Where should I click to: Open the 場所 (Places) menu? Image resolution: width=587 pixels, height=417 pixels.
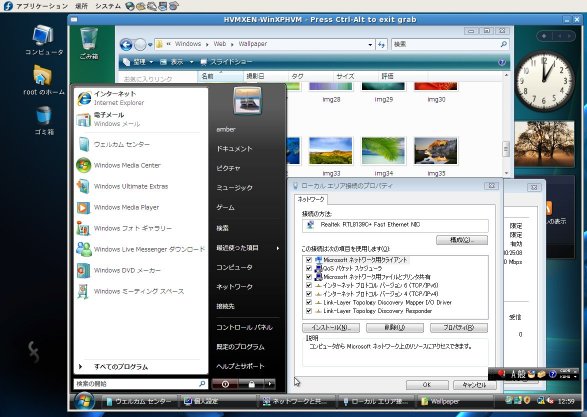pyautogui.click(x=81, y=6)
